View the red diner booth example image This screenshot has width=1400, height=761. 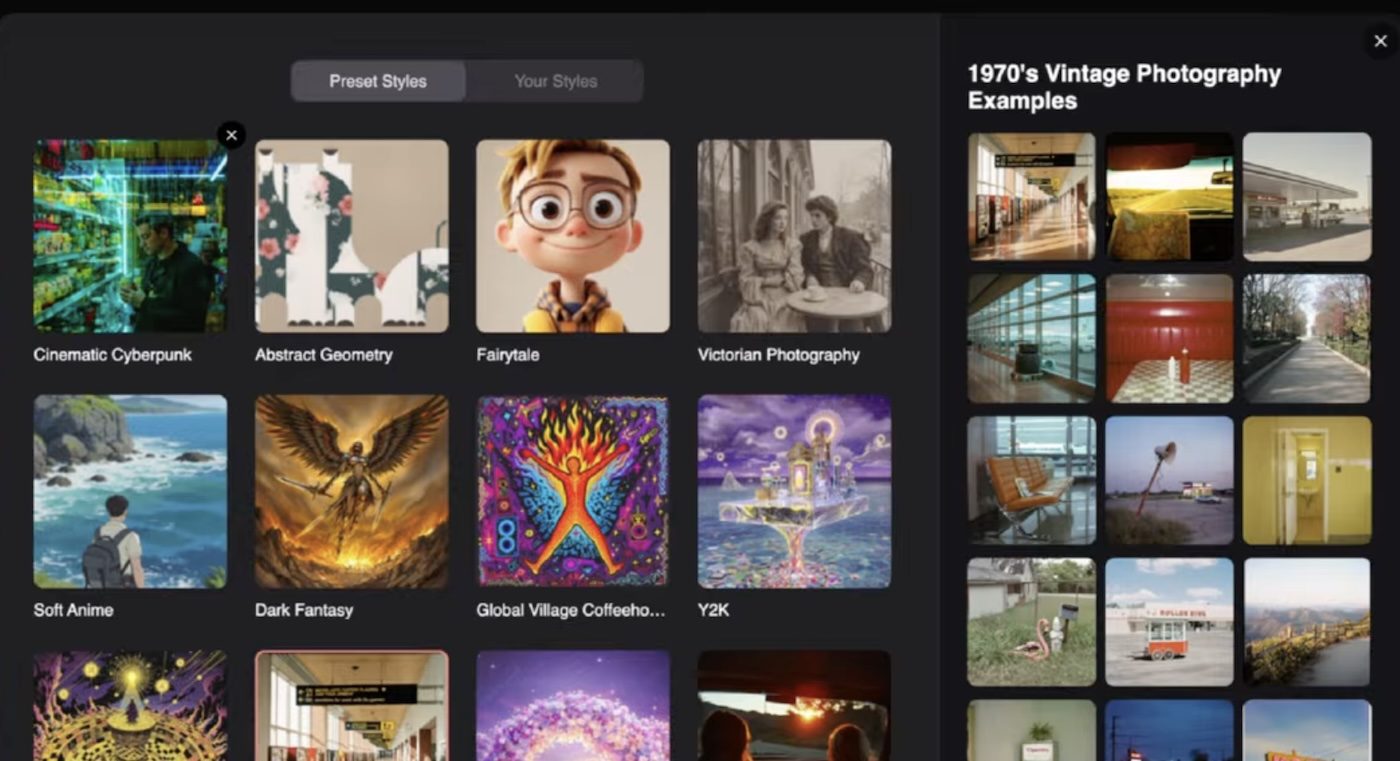click(1169, 339)
